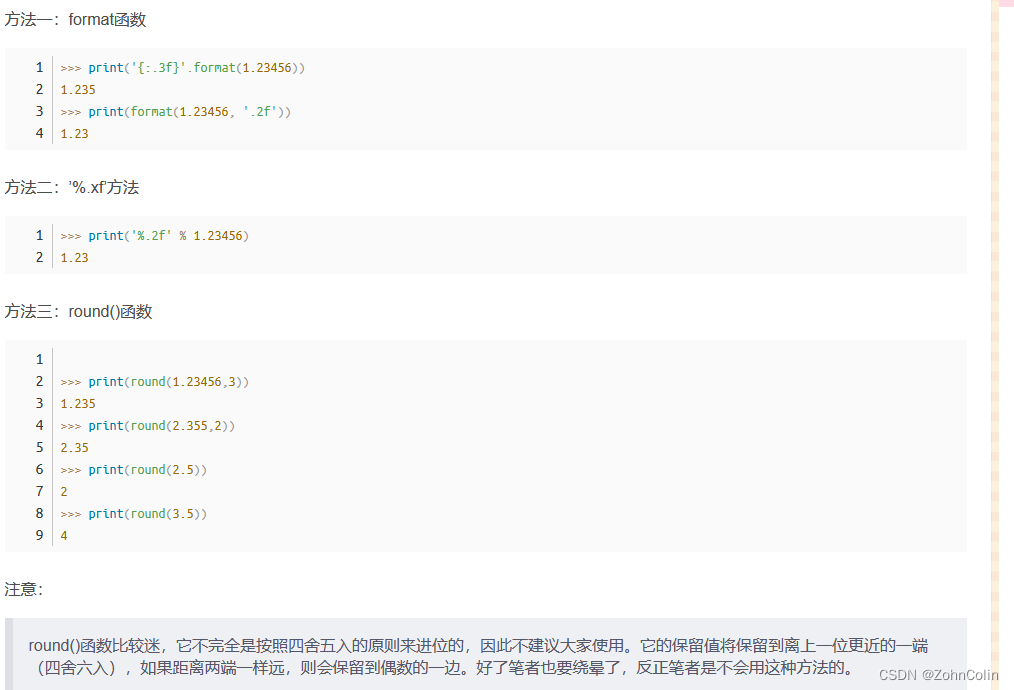
Task: Click the output 1.23 in the second block
Action: (x=73, y=257)
